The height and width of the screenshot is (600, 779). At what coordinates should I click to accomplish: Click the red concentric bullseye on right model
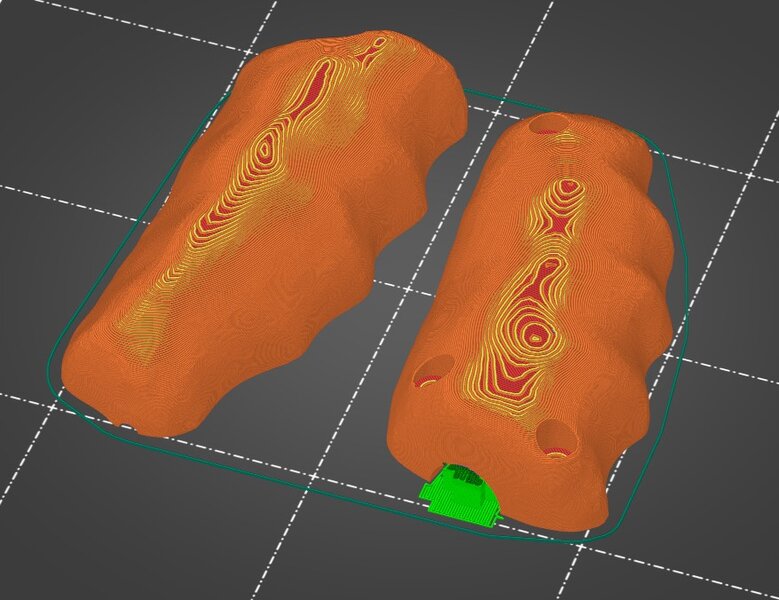[x=536, y=335]
